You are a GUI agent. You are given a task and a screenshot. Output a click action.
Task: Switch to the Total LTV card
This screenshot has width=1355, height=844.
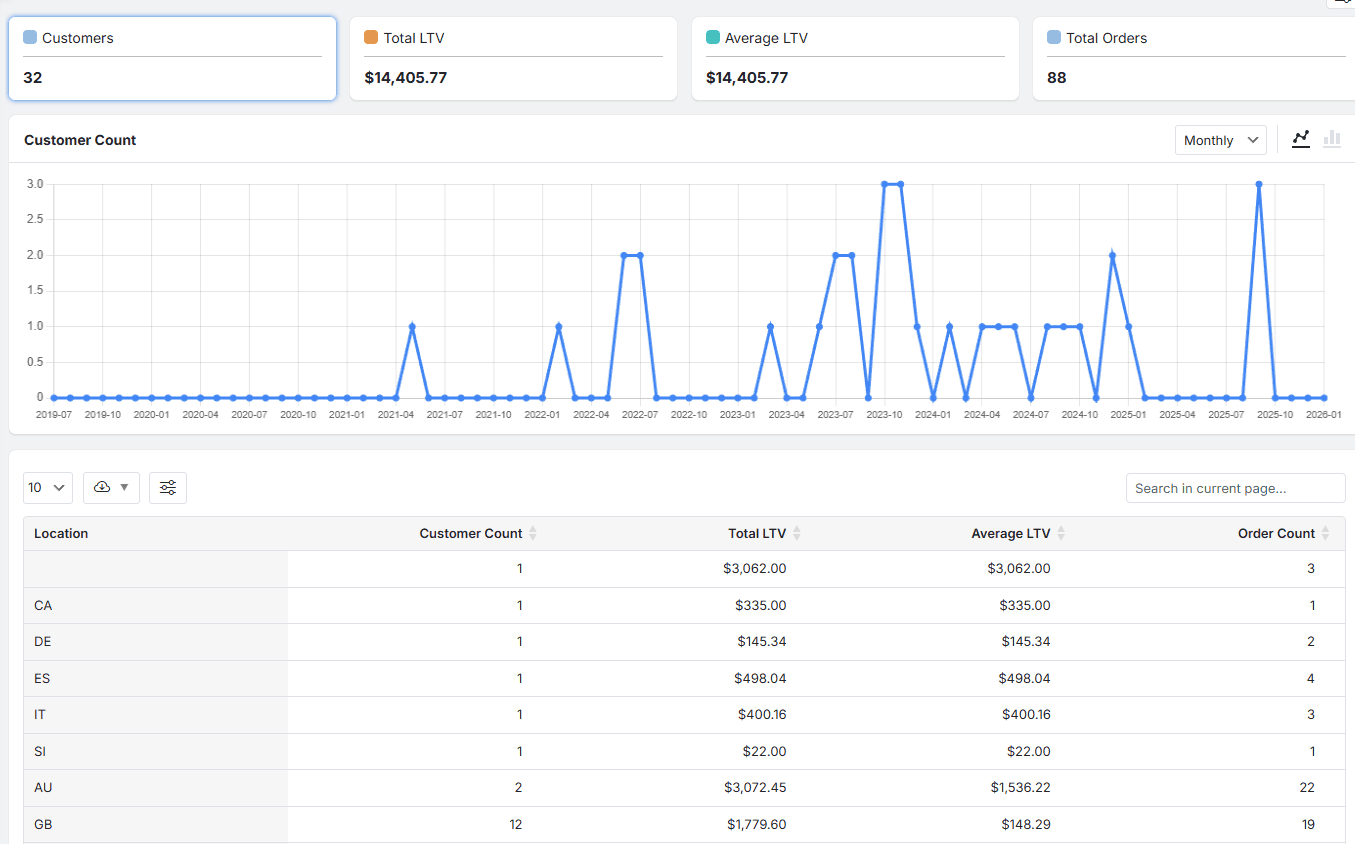(512, 58)
